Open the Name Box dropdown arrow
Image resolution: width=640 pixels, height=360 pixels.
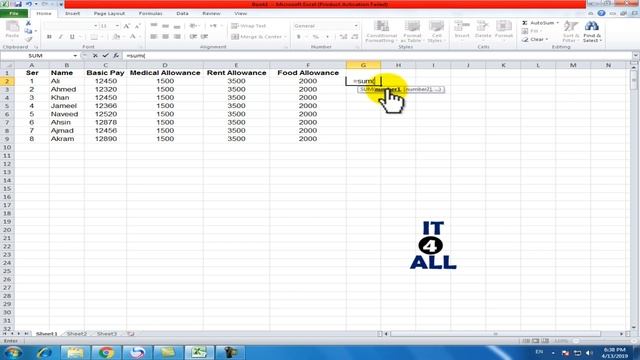75,56
